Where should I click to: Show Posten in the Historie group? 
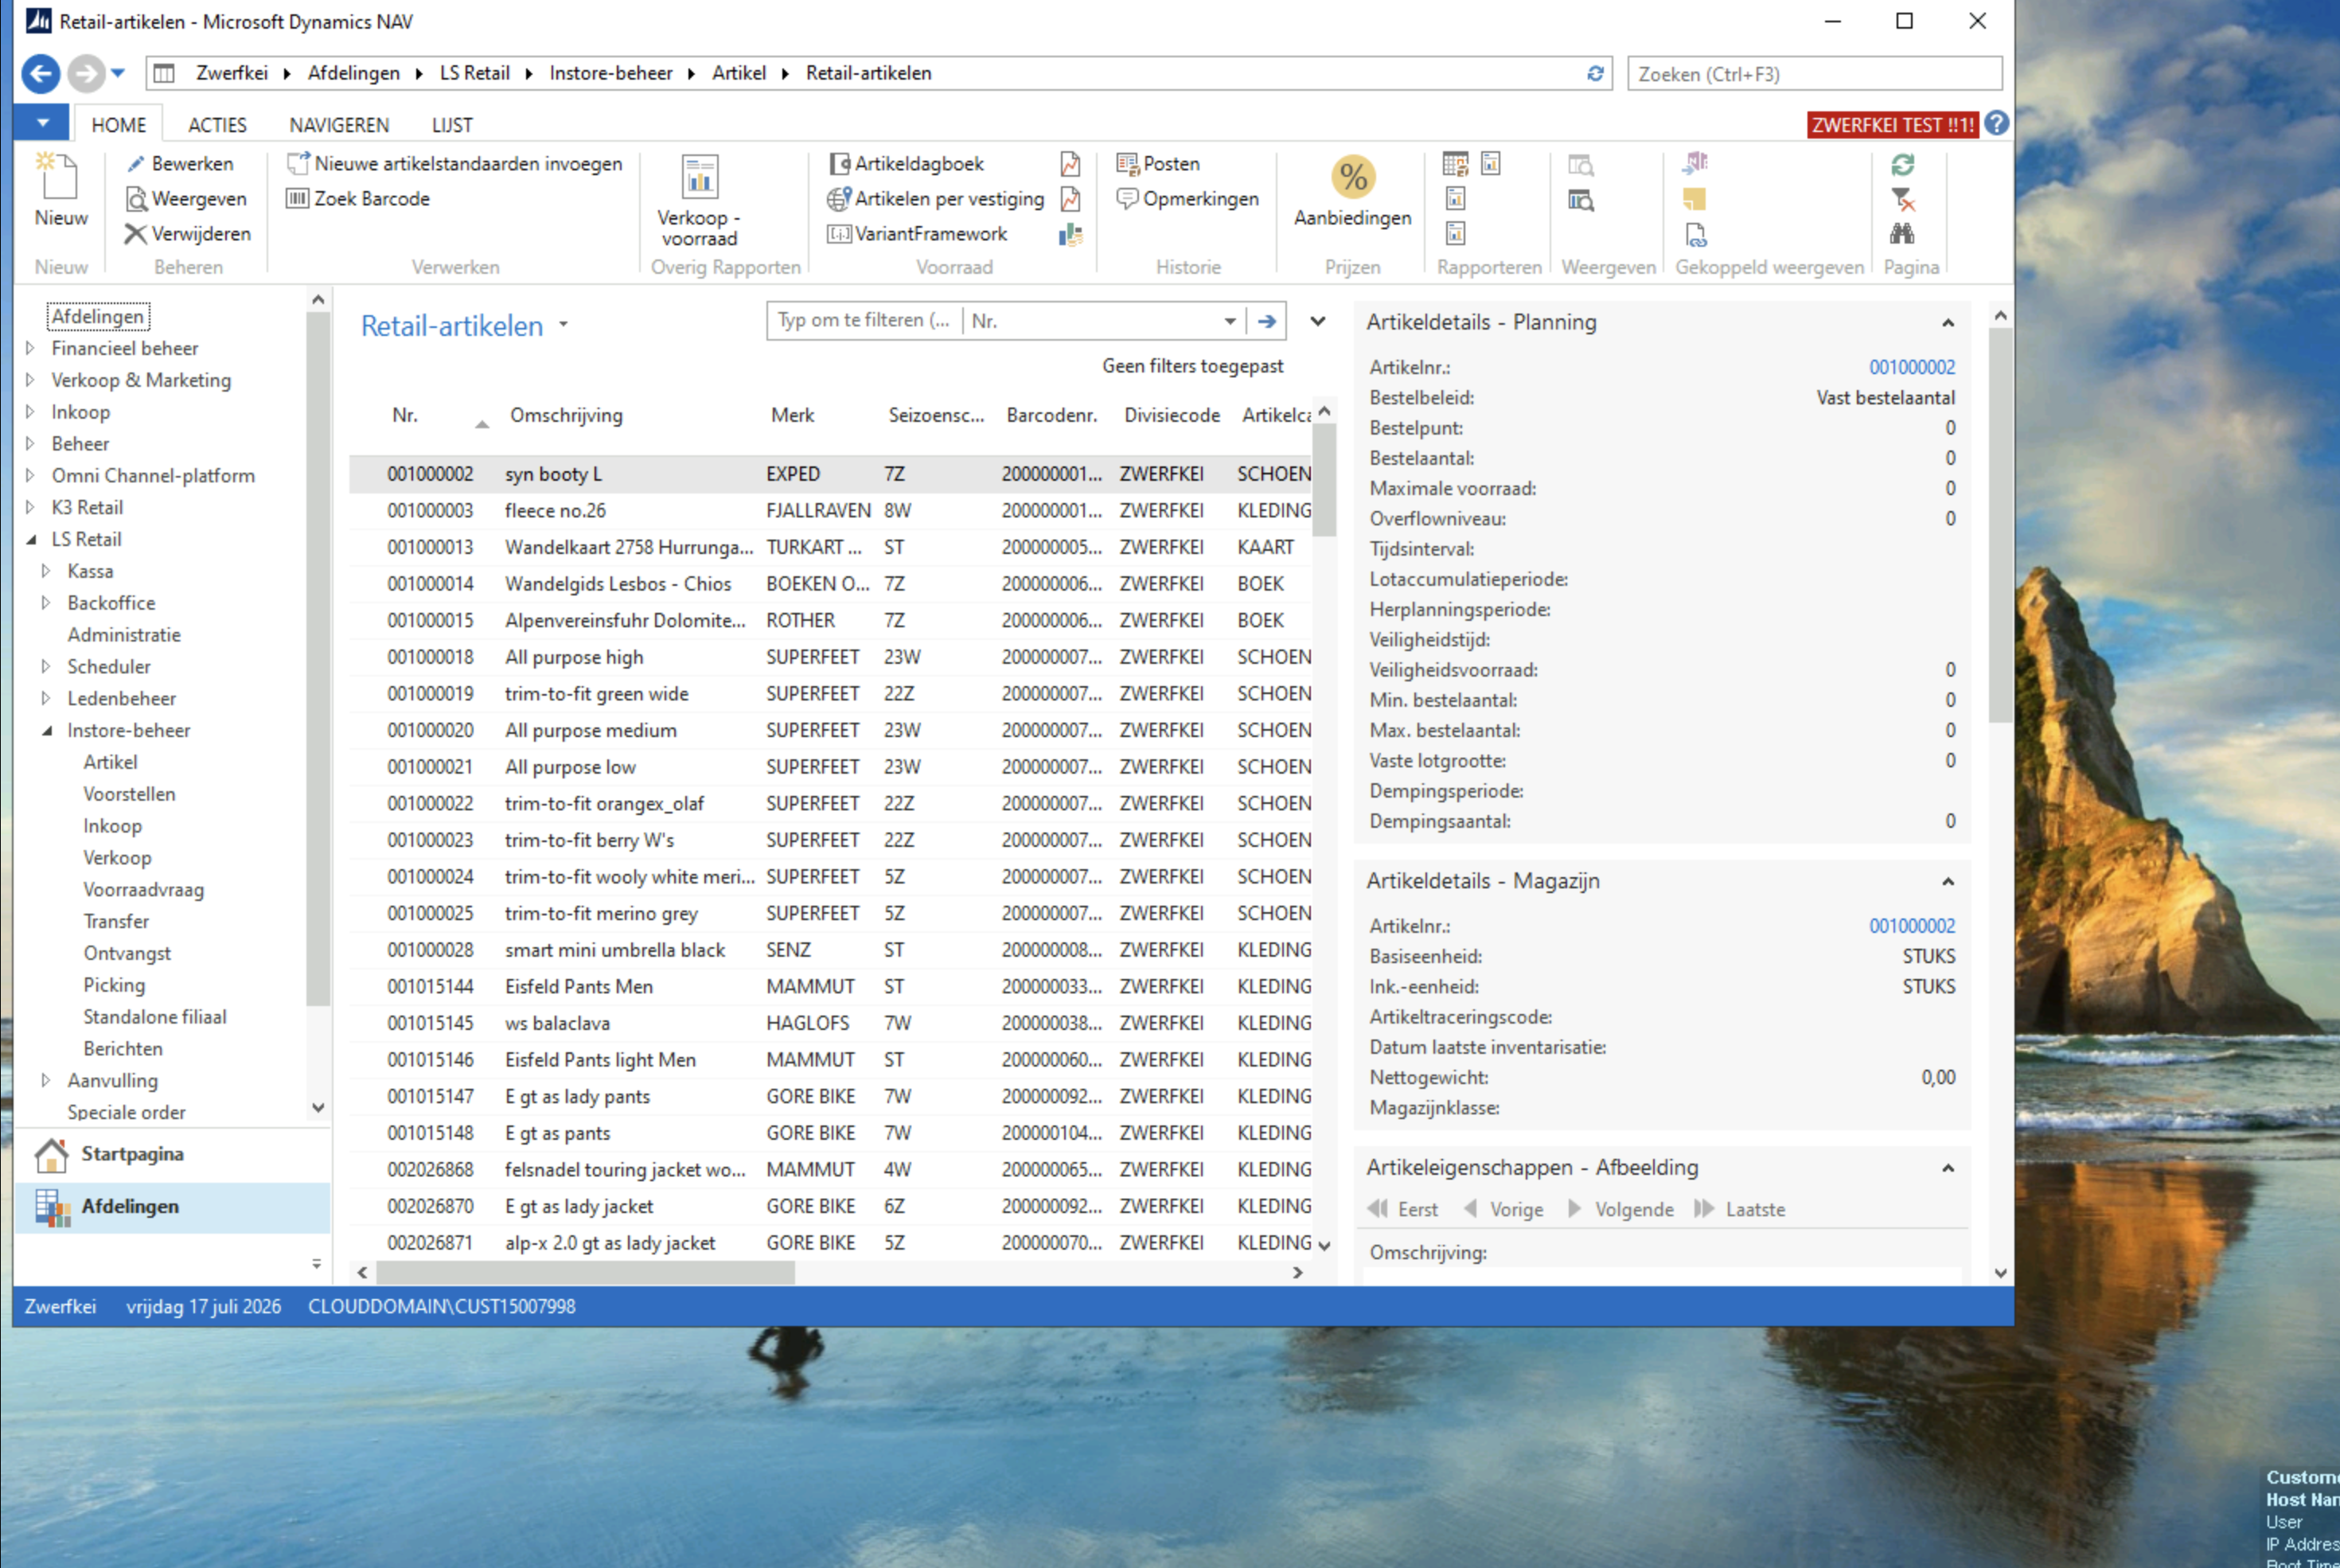(x=1158, y=163)
